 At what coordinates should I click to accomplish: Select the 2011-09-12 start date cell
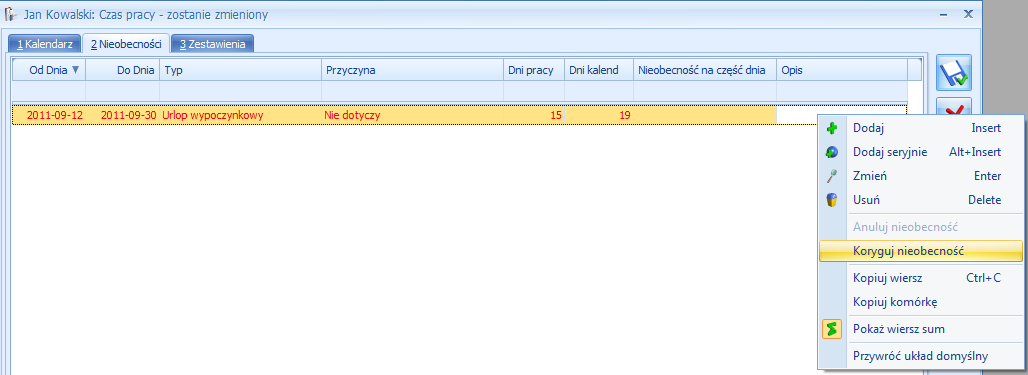coord(49,115)
